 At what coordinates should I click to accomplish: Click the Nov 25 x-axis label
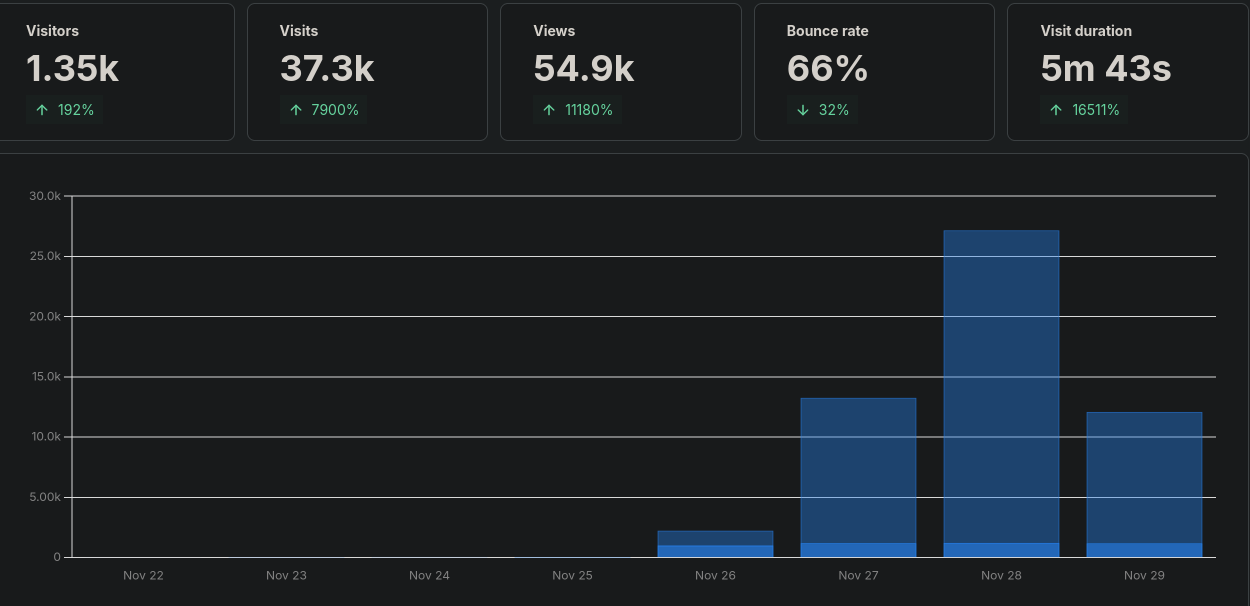pos(572,575)
